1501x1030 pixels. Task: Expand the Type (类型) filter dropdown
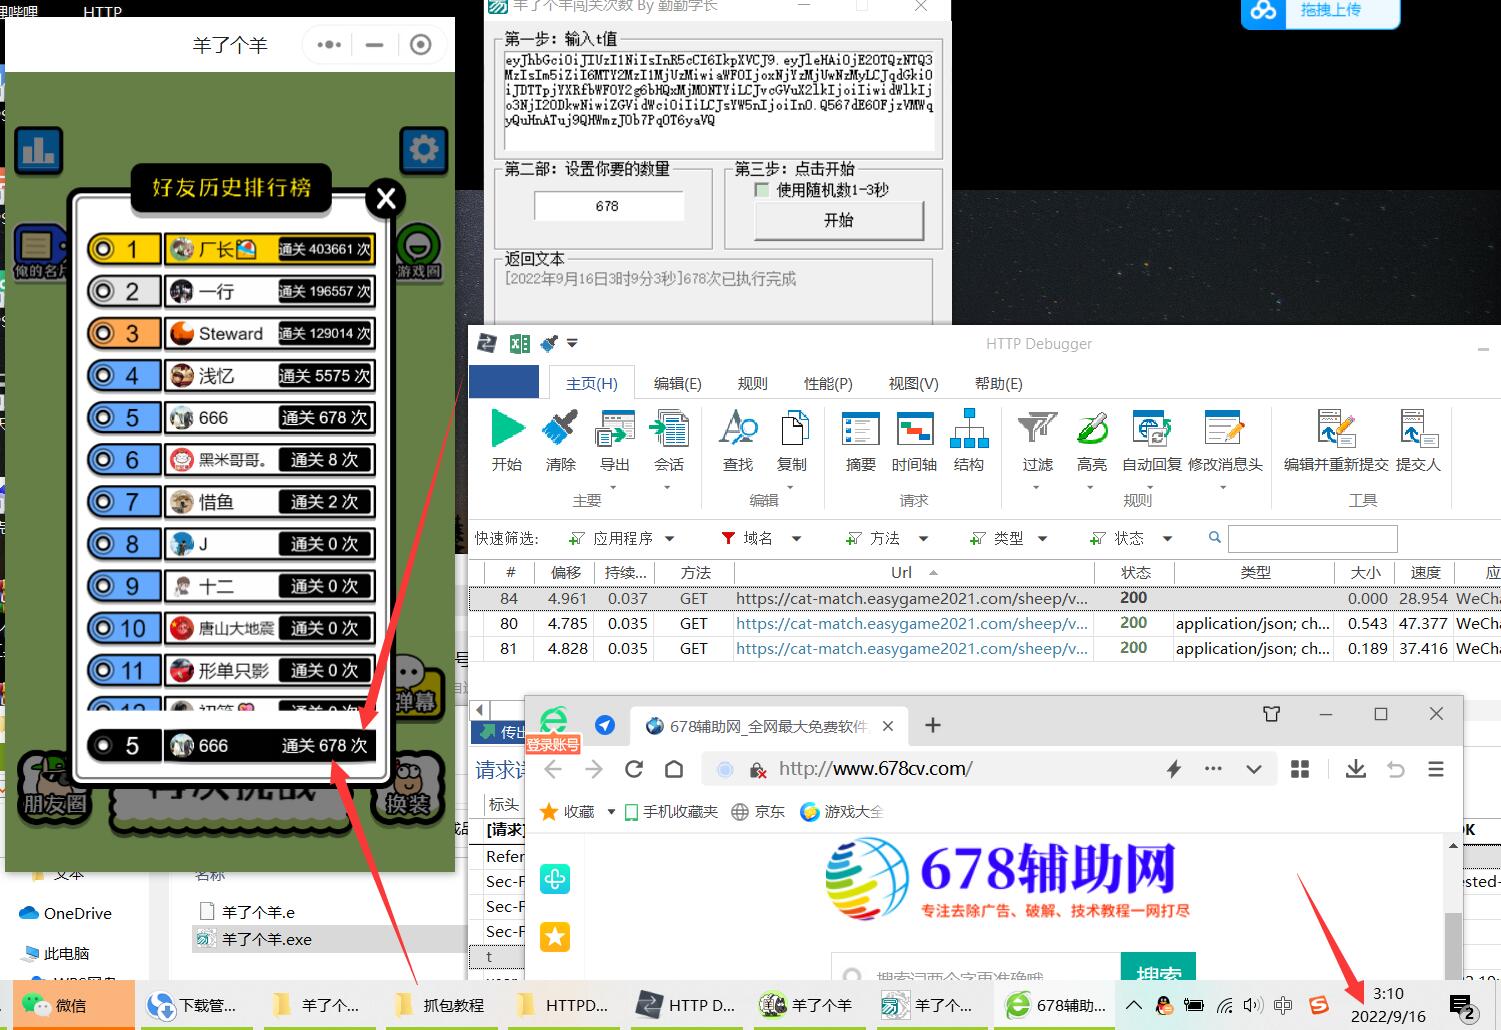click(x=1042, y=538)
